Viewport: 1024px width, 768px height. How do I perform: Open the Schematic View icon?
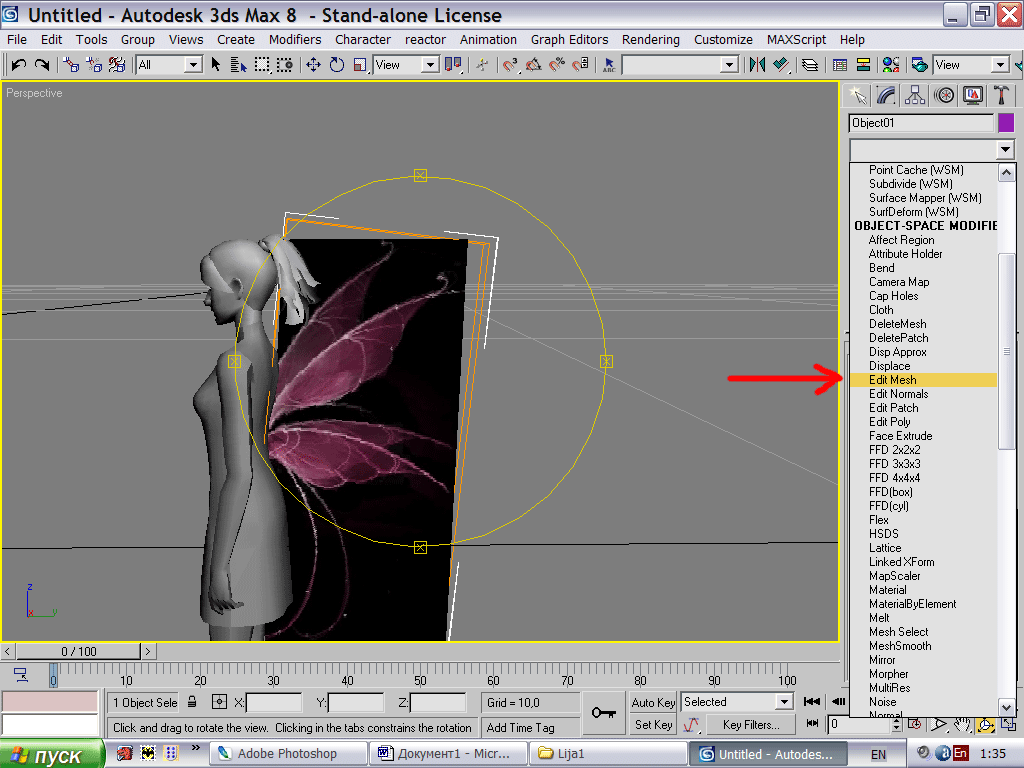tap(863, 65)
